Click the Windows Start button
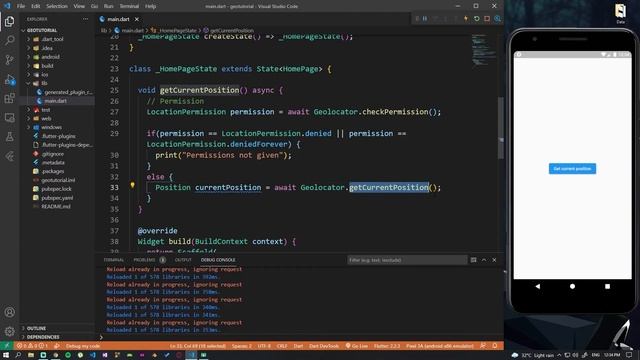The width and height of the screenshot is (640, 360). 6,355
